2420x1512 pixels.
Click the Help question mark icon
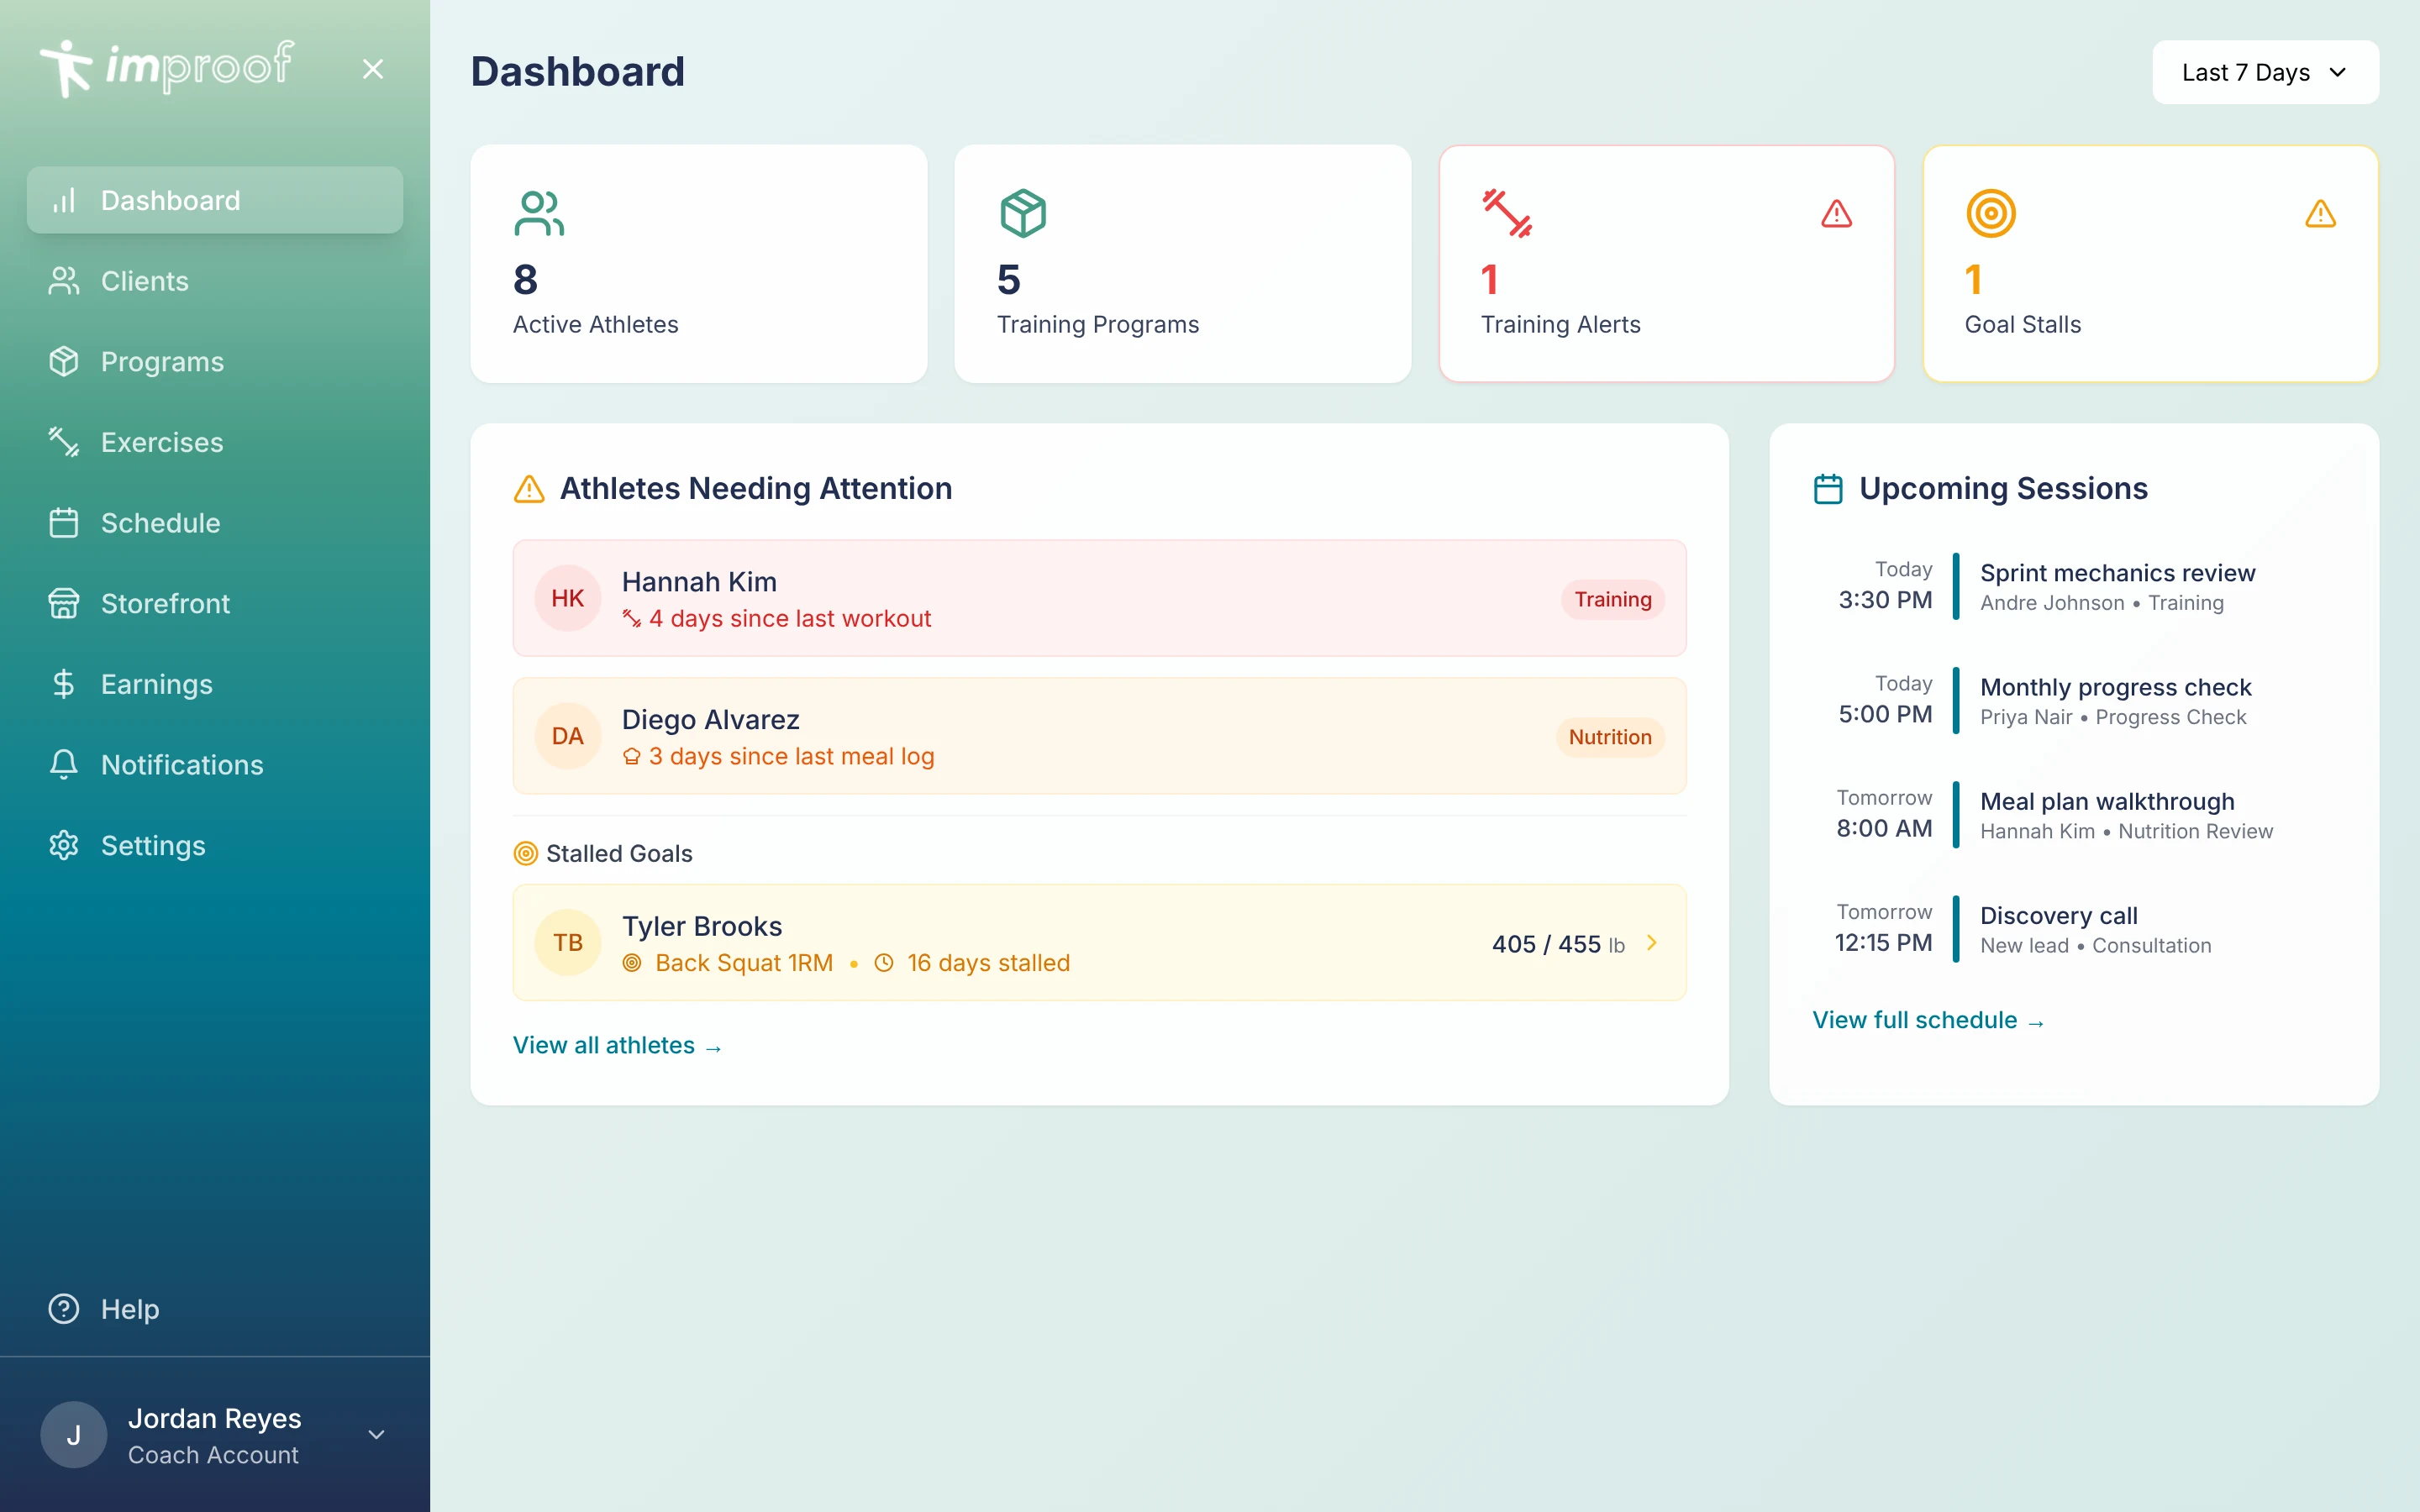64,1308
